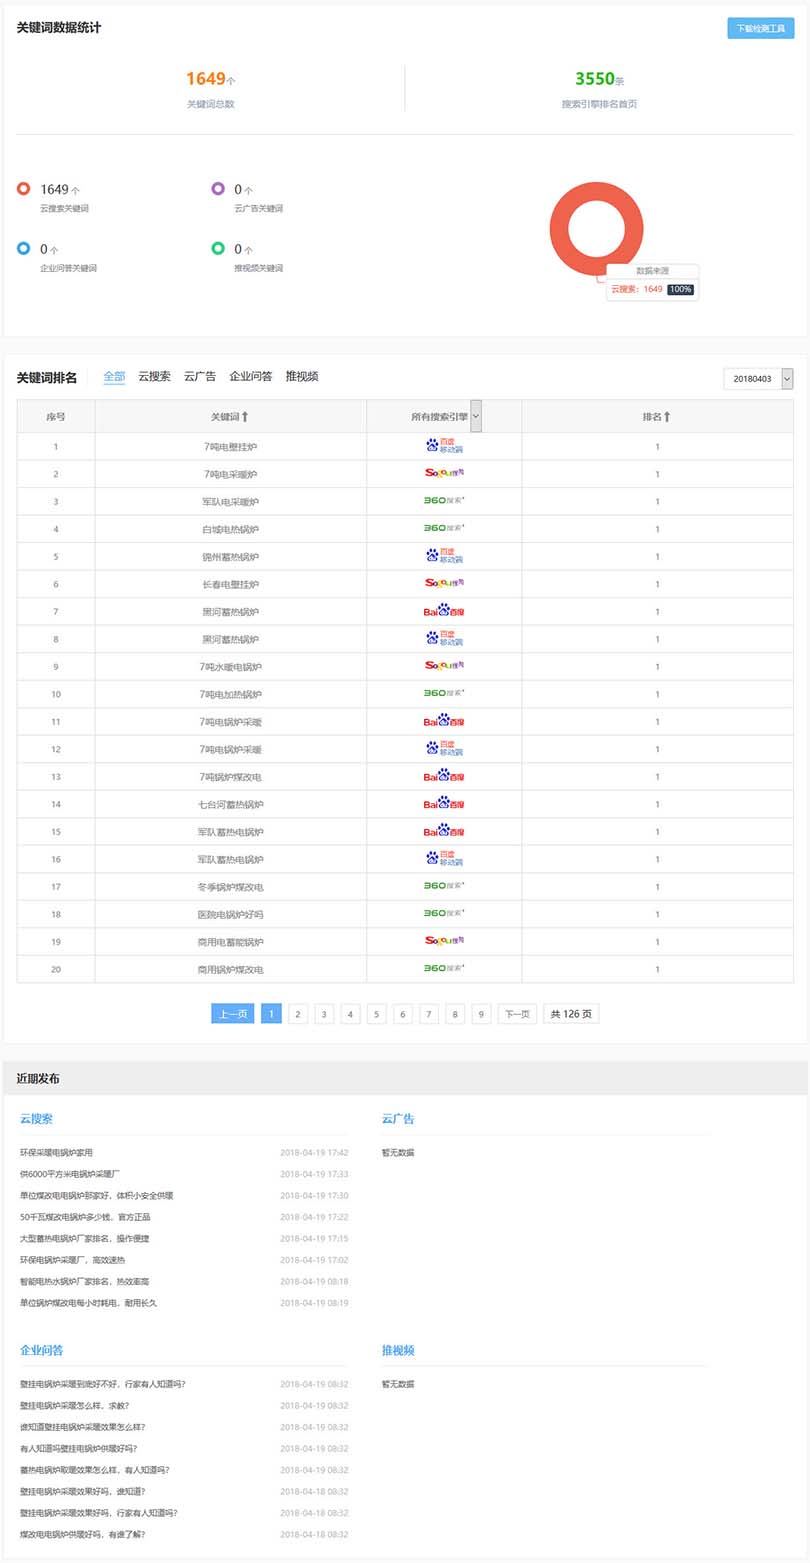
Task: Click the 360 search logo in row 3
Action: point(444,500)
